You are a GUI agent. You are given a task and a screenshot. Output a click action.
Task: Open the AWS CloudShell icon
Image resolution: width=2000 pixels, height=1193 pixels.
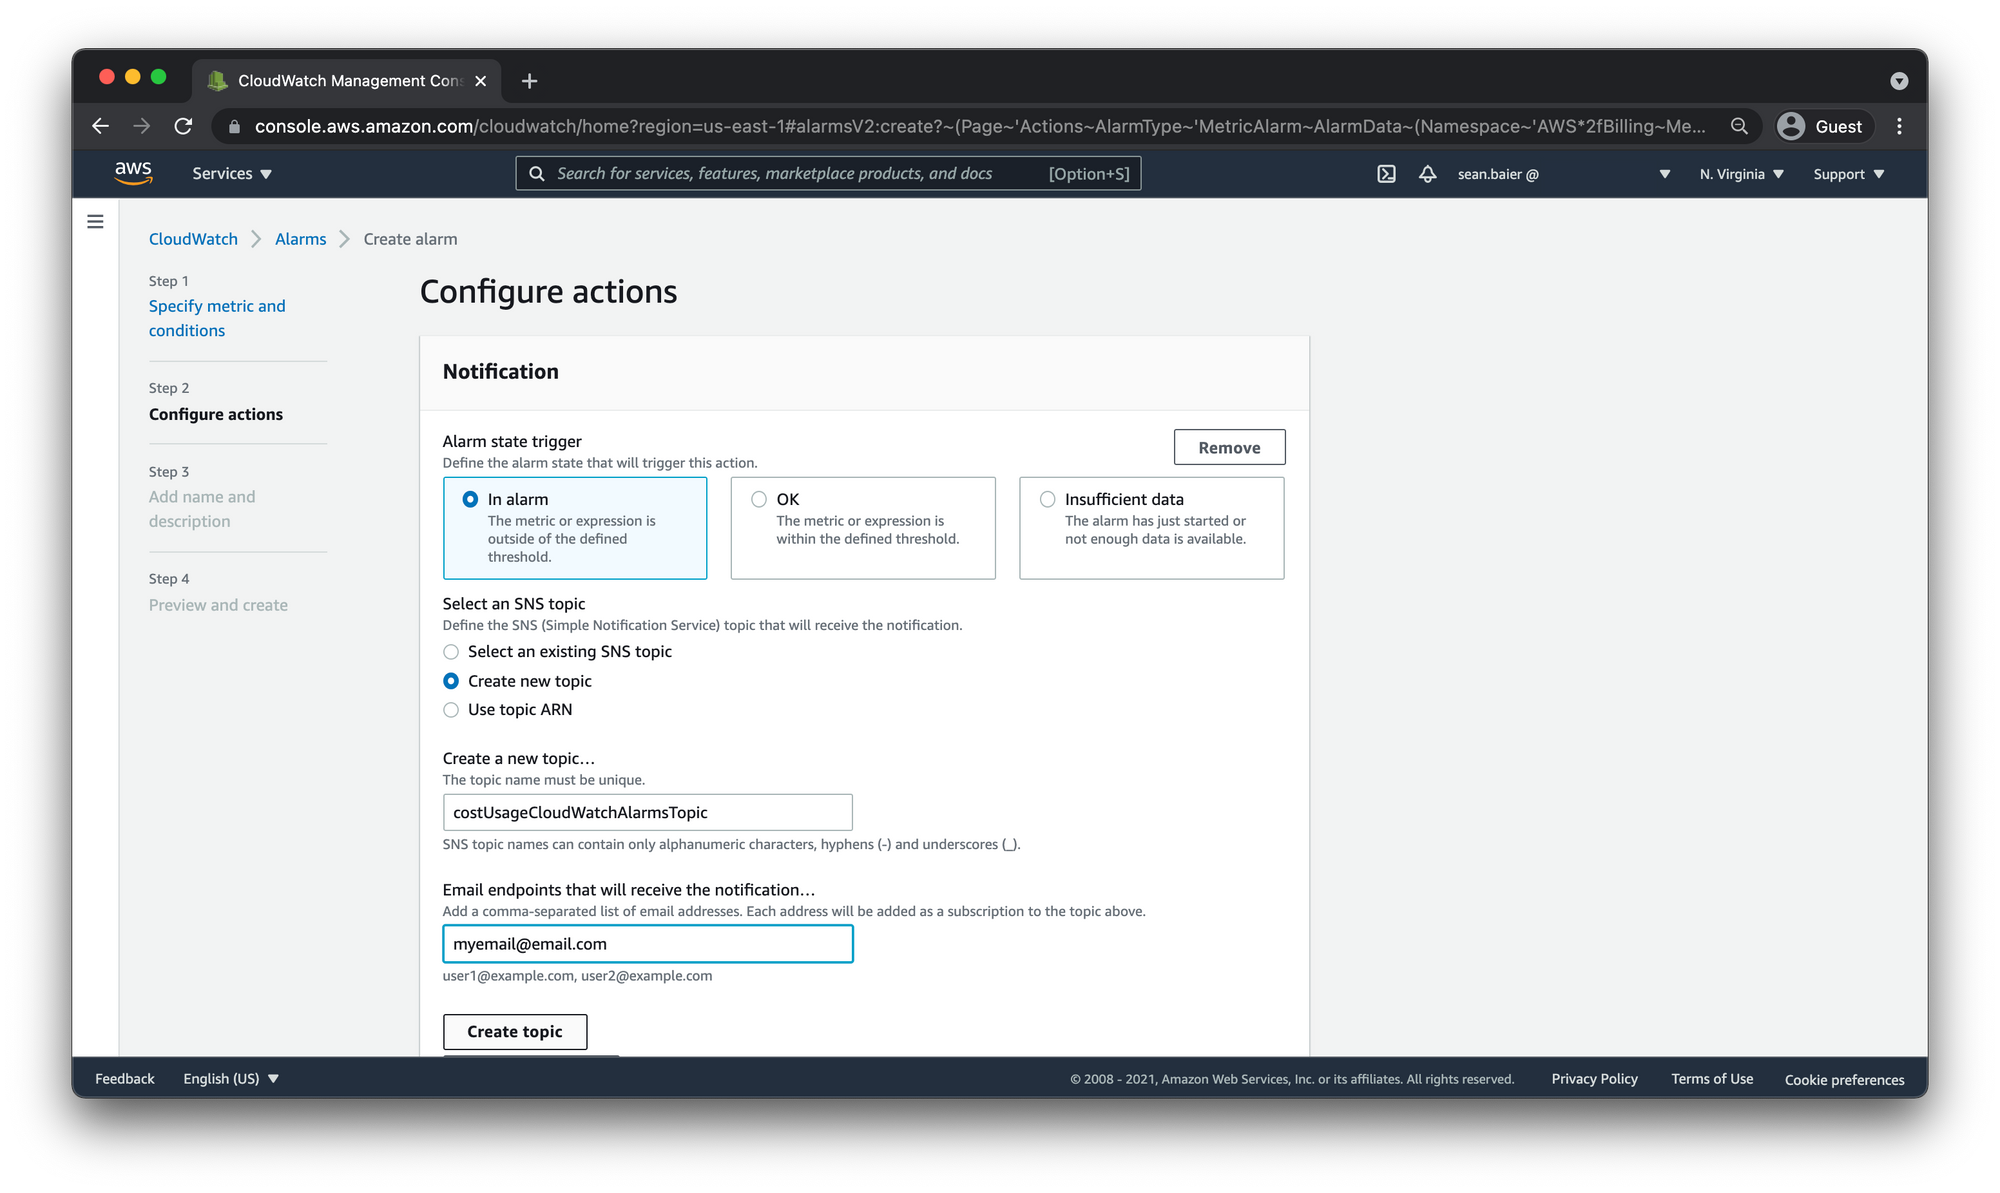pyautogui.click(x=1386, y=174)
